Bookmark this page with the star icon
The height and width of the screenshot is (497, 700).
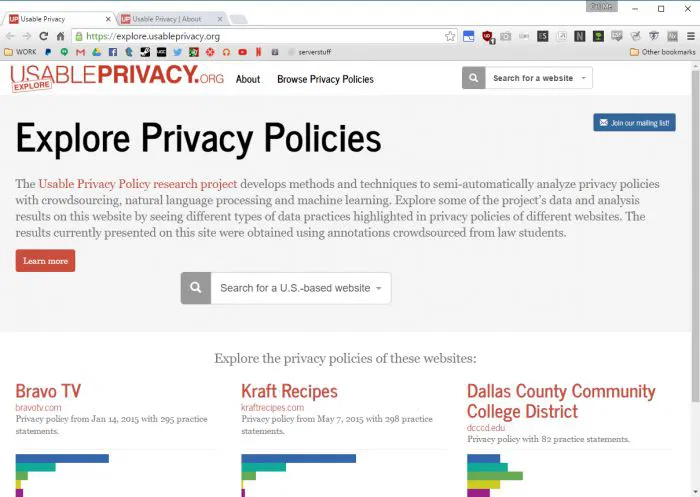(x=450, y=36)
